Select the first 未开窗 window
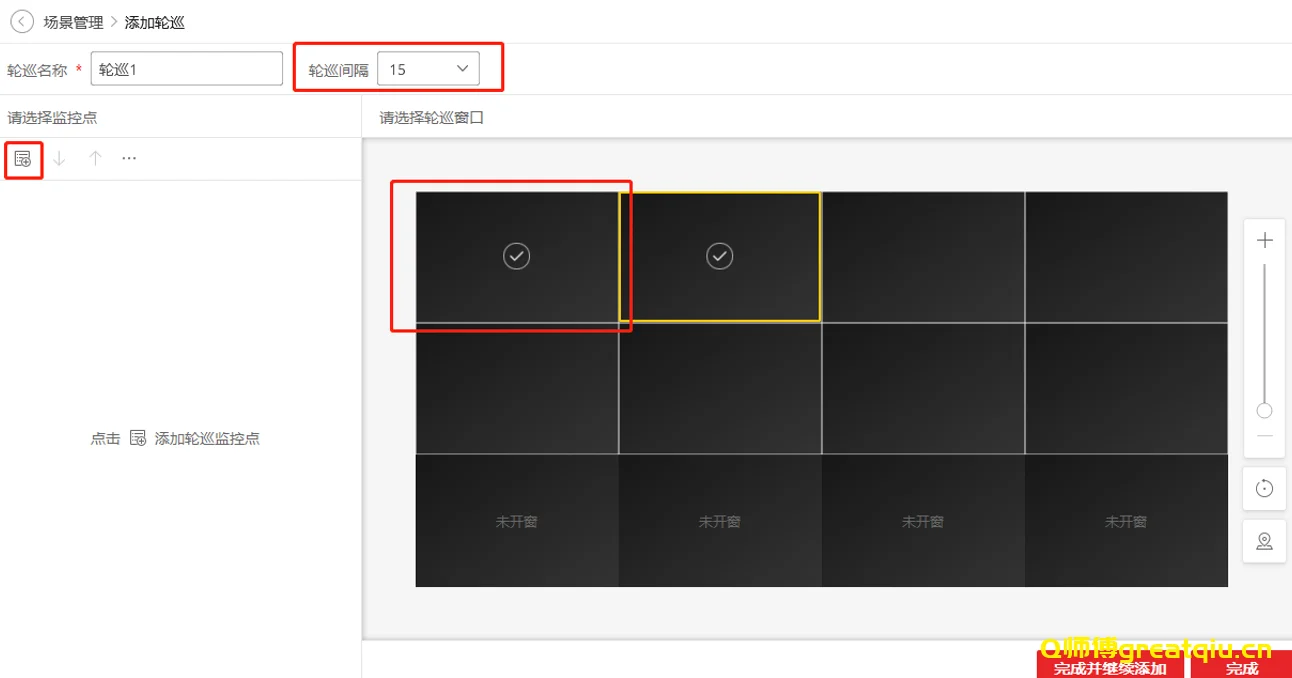This screenshot has width=1292, height=678. (516, 521)
